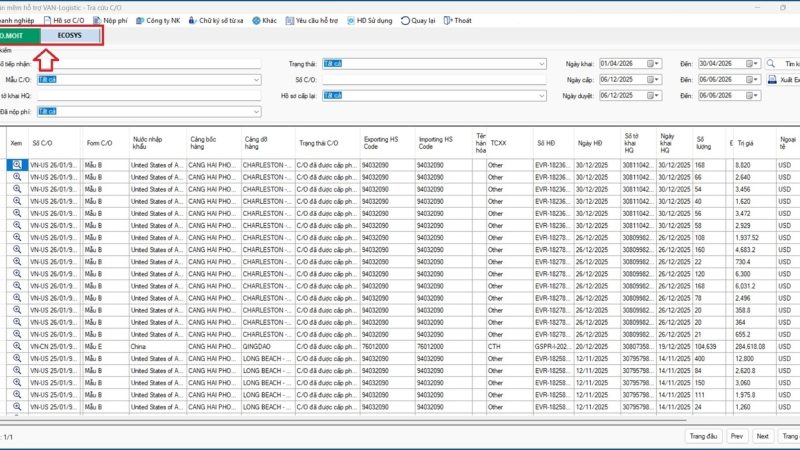This screenshot has height=450, width=800.
Task: Focus the Số tiếp nhận input field
Action: [148, 64]
